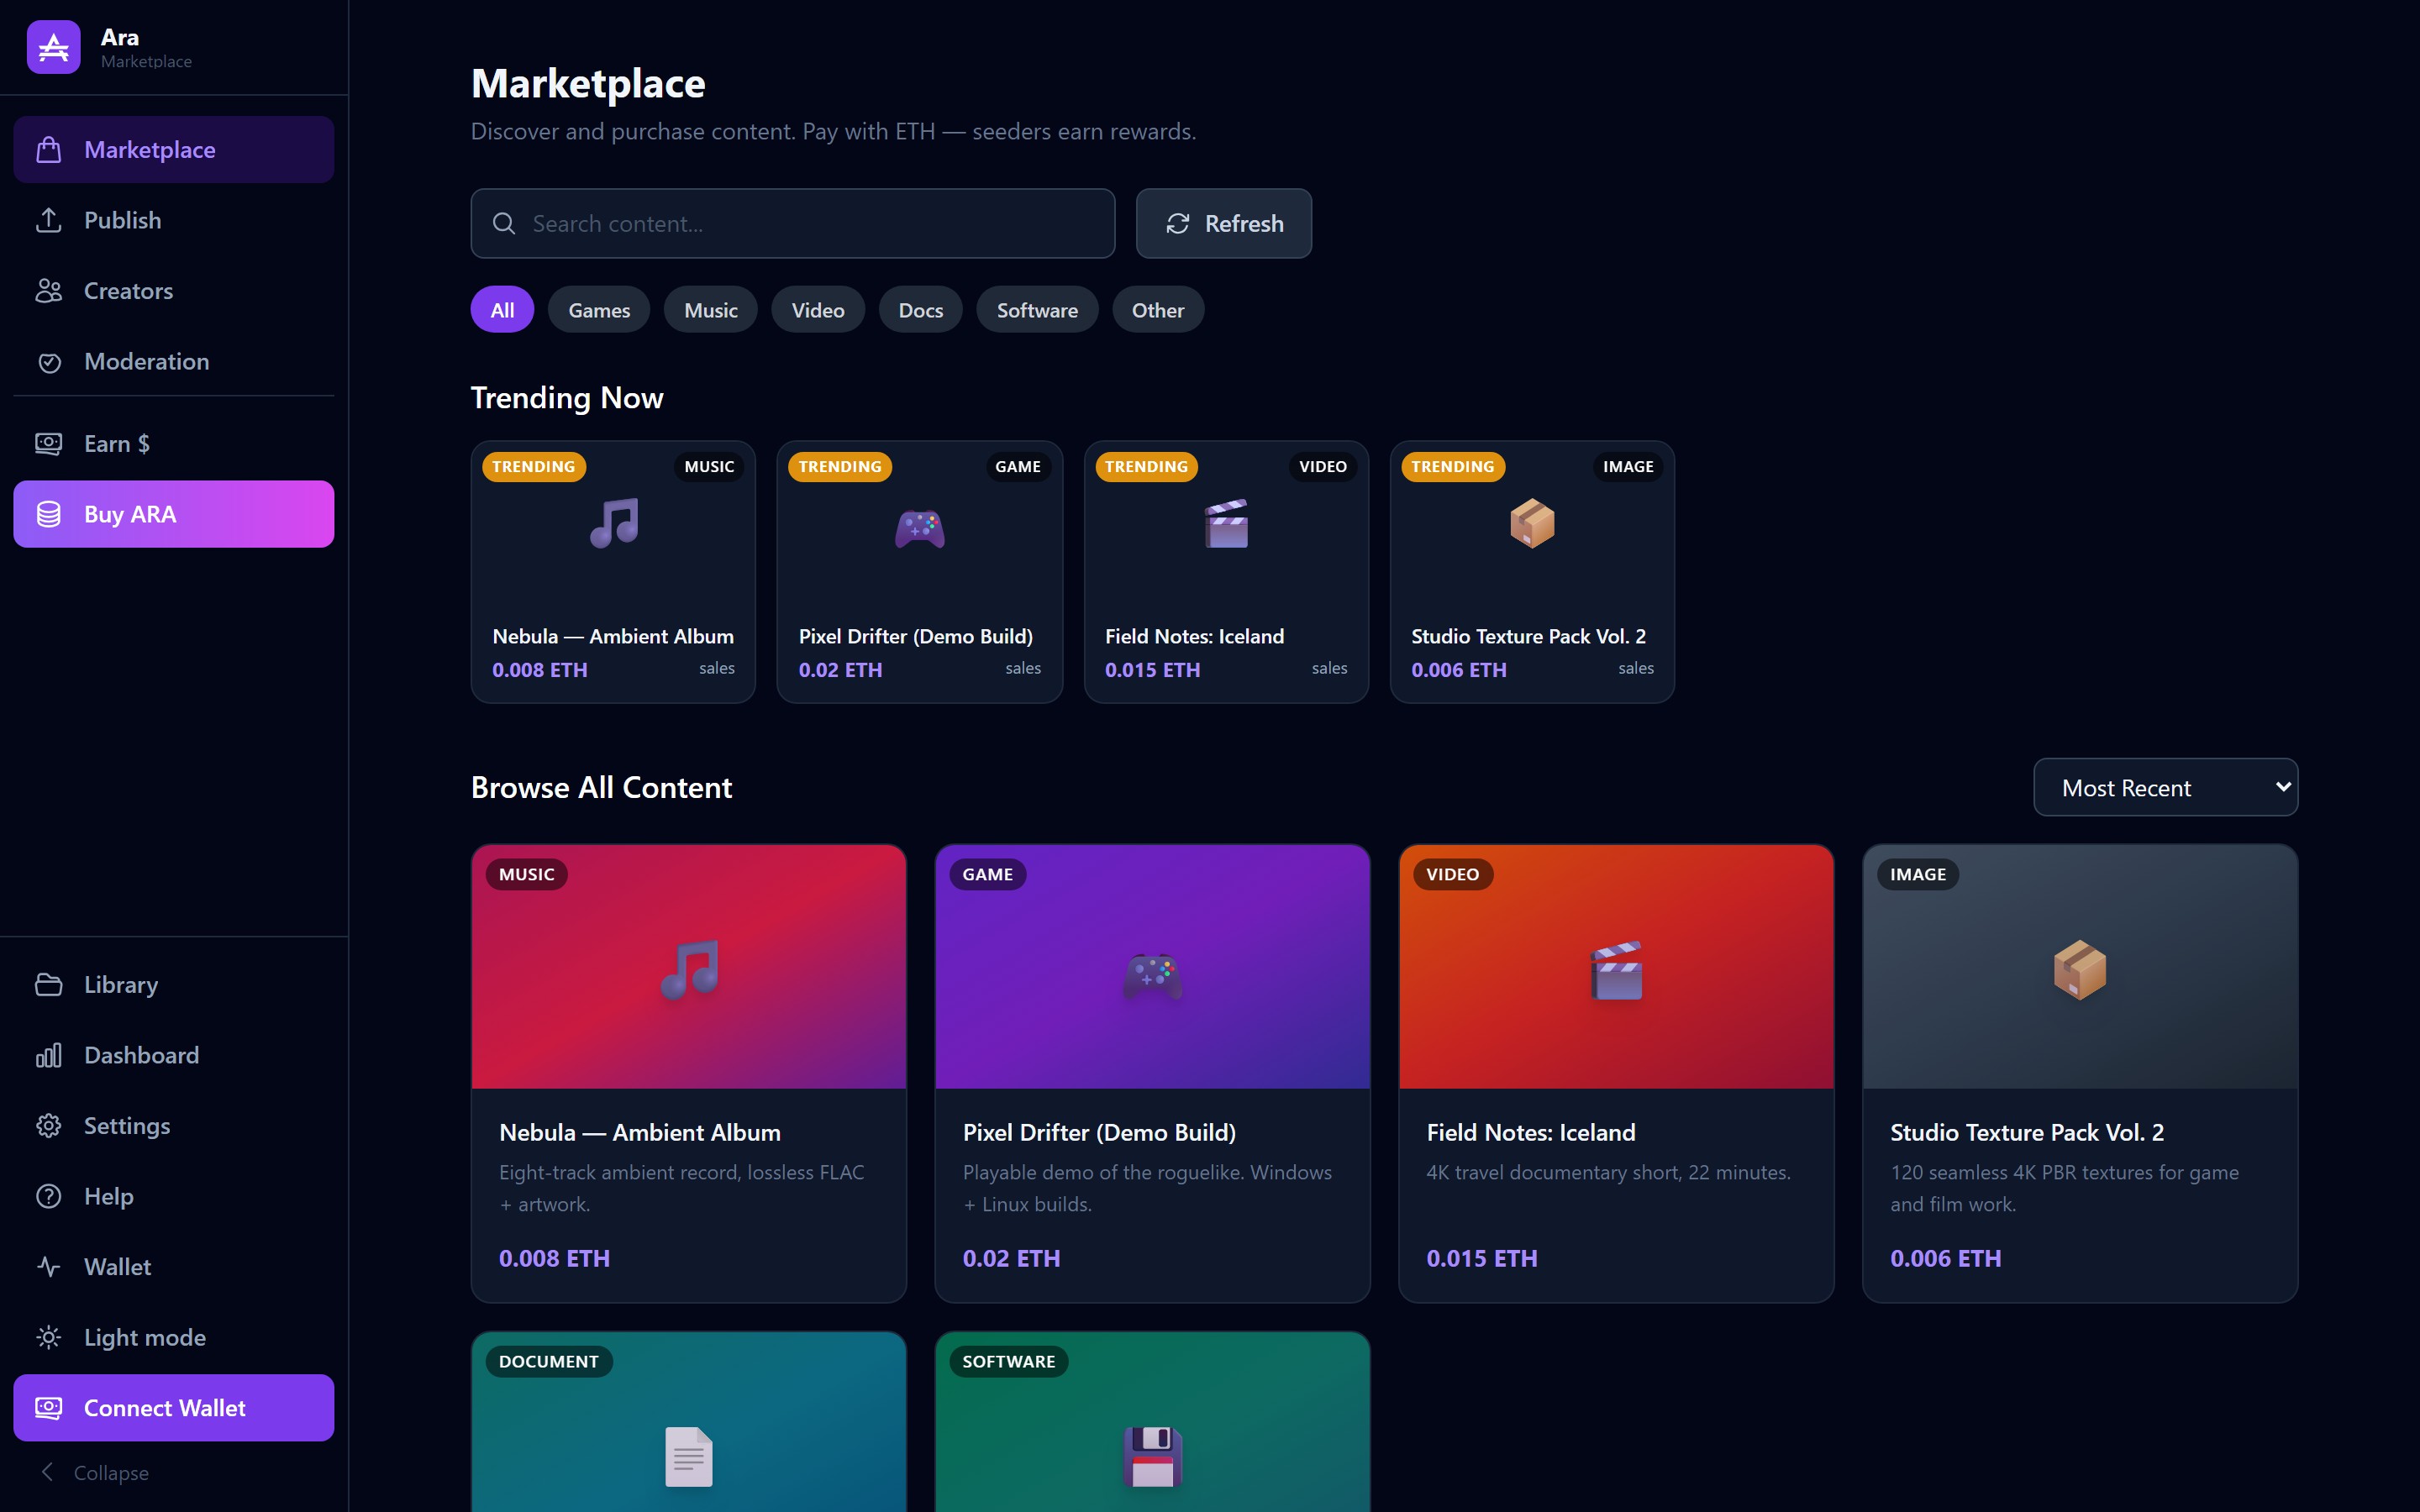Click the TRENDING badge on the Nebula card
Screen dimensions: 2420x1512
point(534,467)
